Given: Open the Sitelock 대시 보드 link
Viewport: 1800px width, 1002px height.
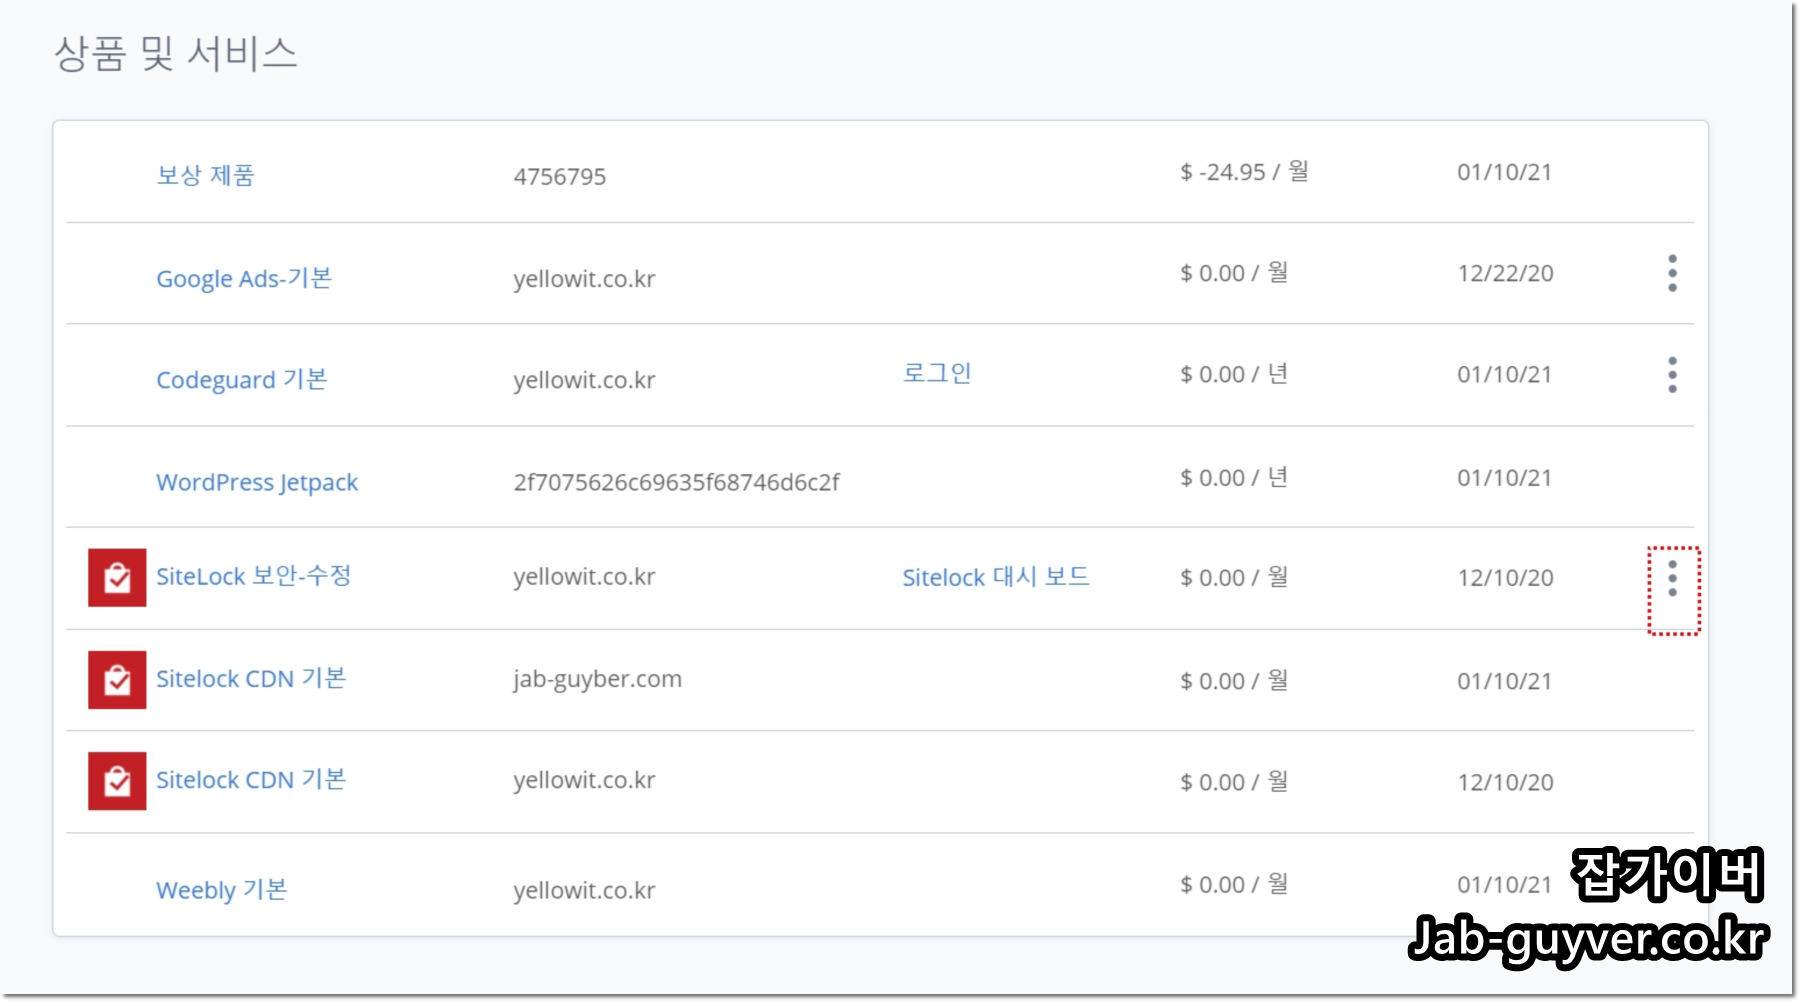Looking at the screenshot, I should click(x=996, y=577).
